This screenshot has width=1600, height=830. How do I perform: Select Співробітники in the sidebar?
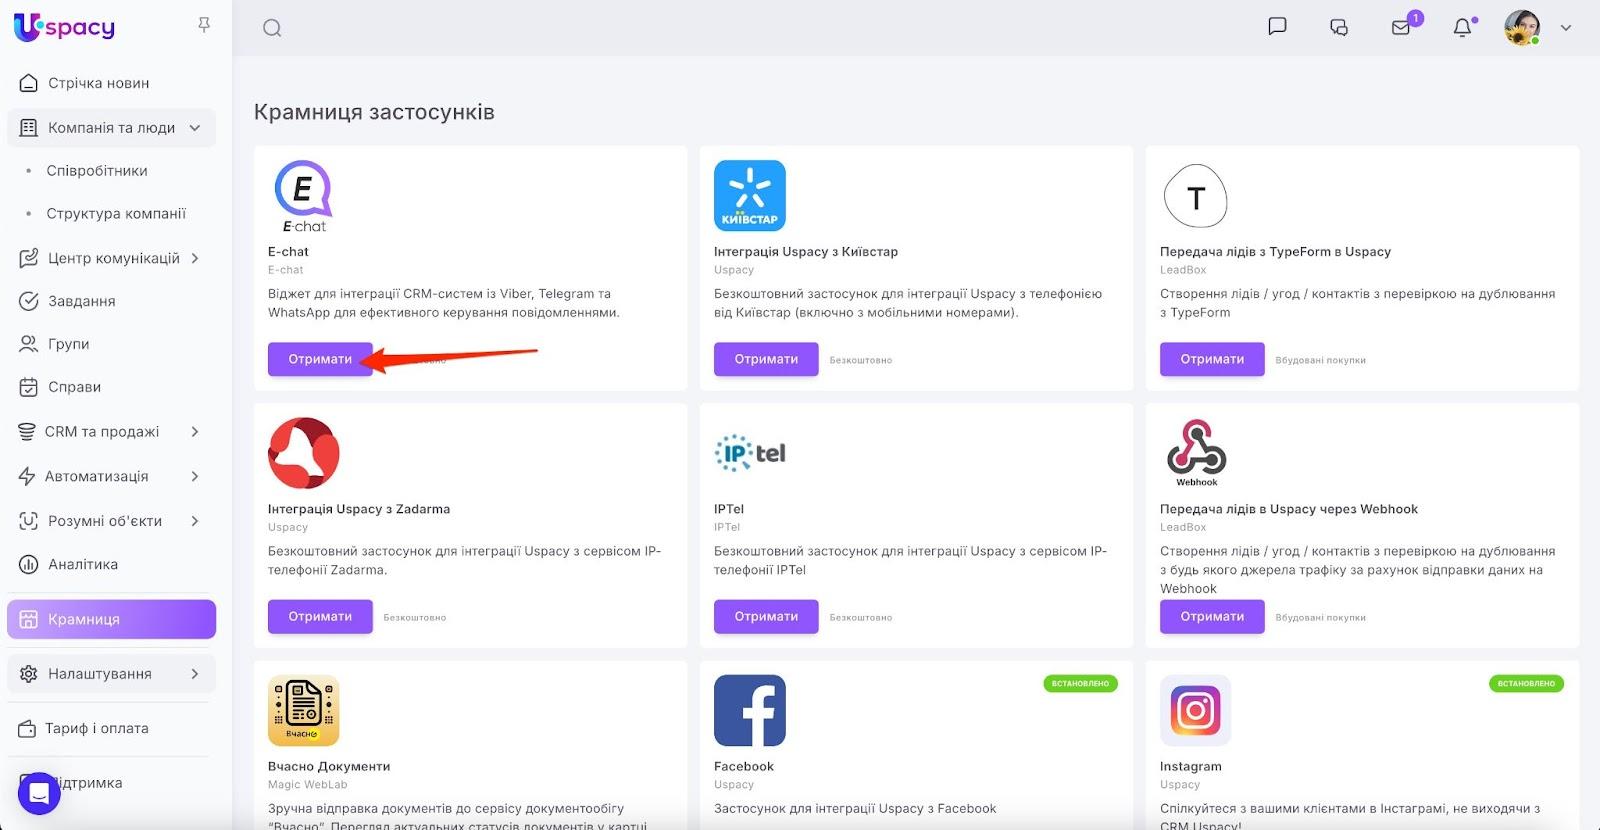(x=97, y=171)
